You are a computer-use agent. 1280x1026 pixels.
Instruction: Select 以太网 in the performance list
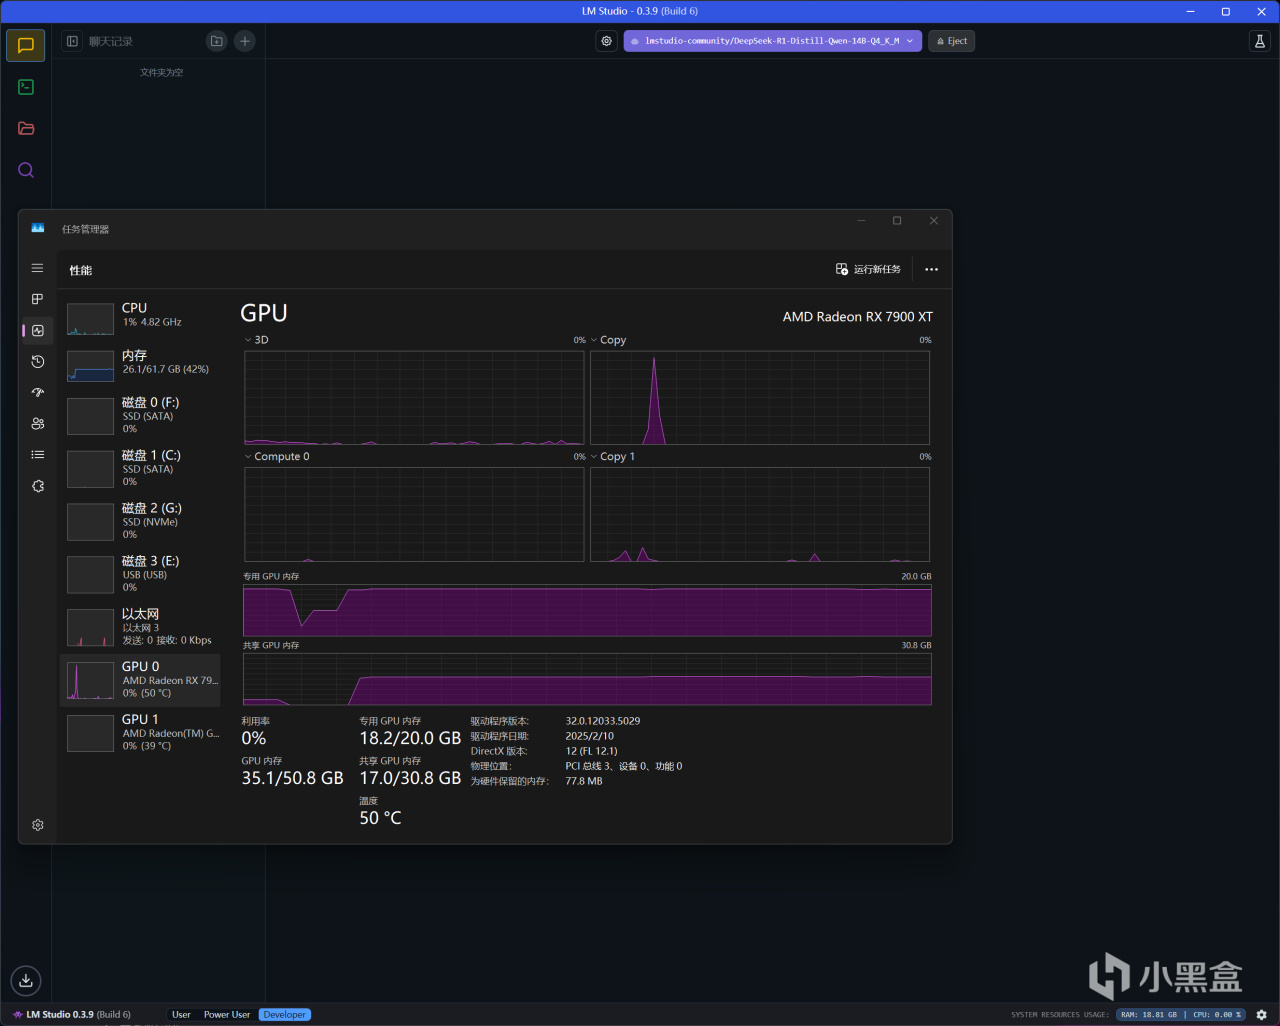click(140, 627)
